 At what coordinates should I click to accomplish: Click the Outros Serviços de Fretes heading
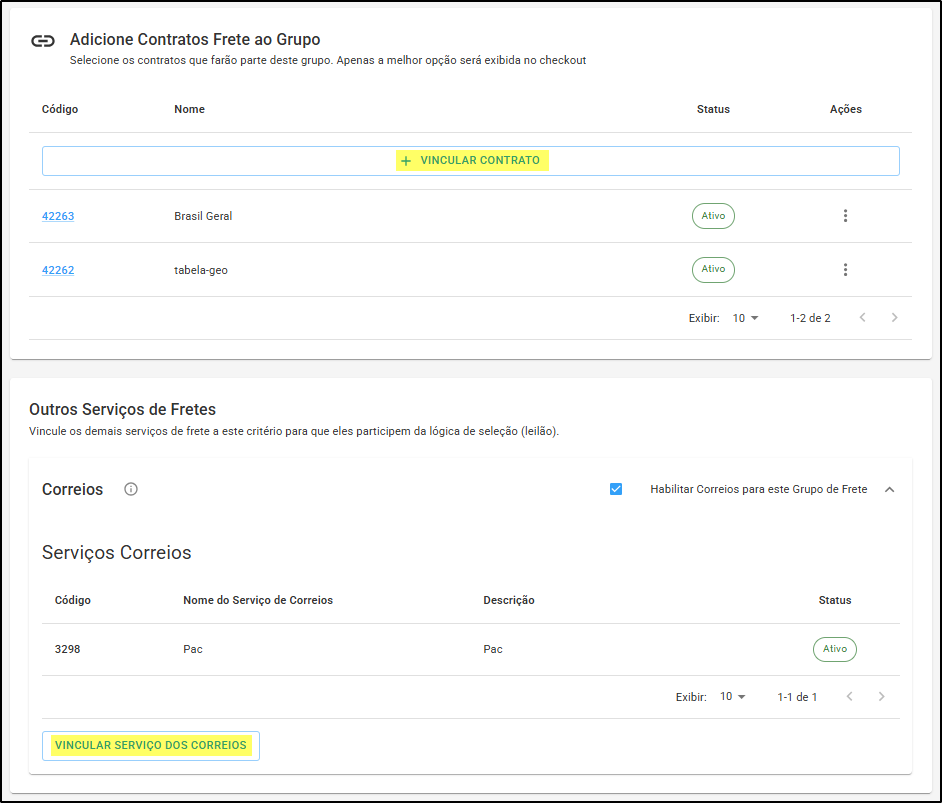[123, 410]
